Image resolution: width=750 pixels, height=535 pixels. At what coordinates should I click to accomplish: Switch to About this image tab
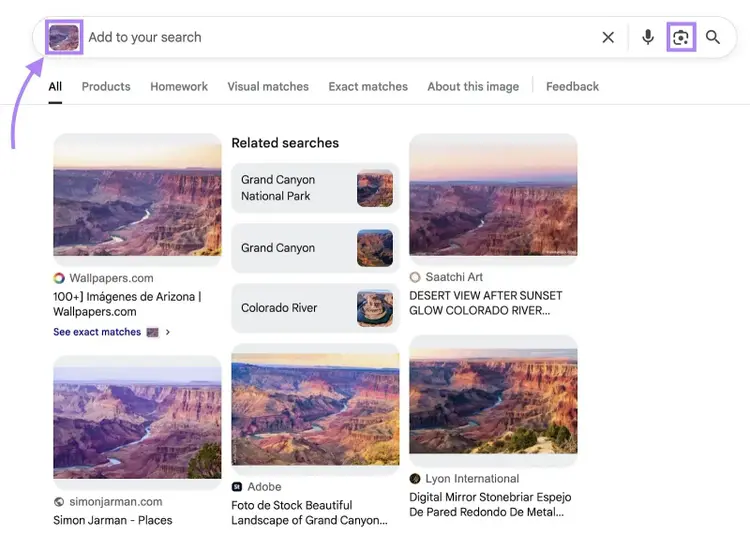coord(473,87)
